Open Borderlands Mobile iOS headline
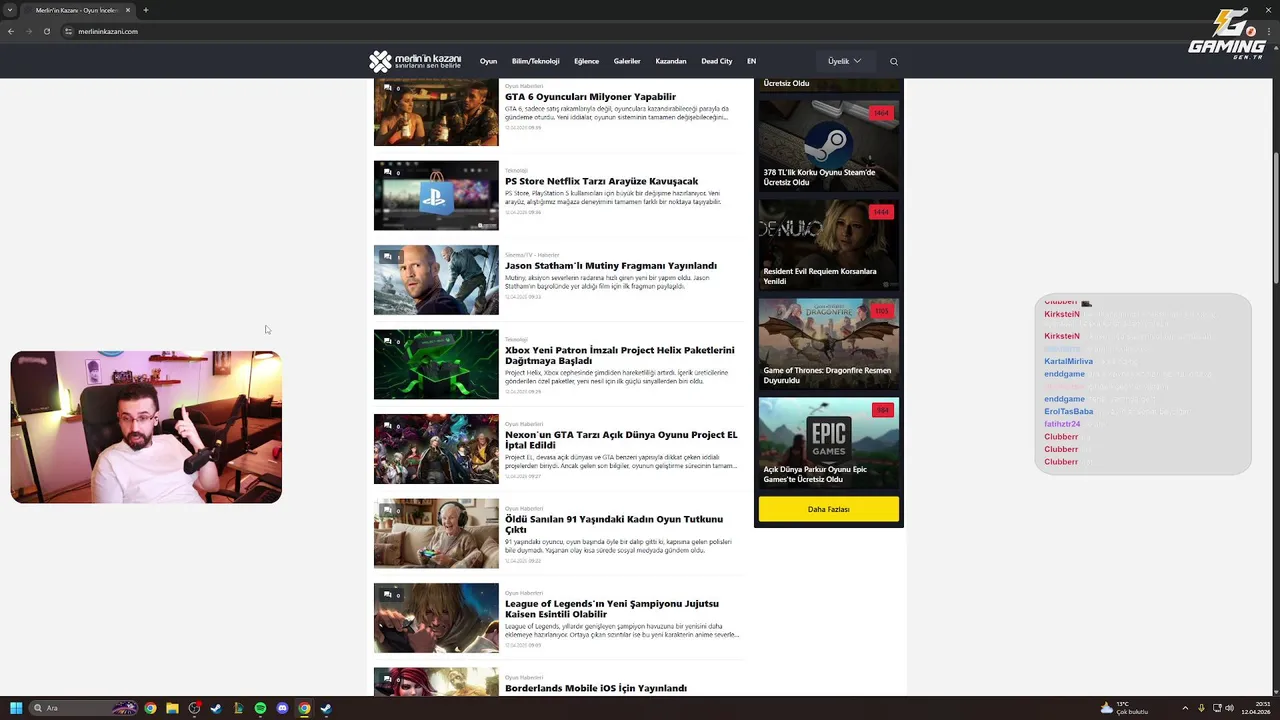This screenshot has width=1280, height=720. [x=596, y=688]
